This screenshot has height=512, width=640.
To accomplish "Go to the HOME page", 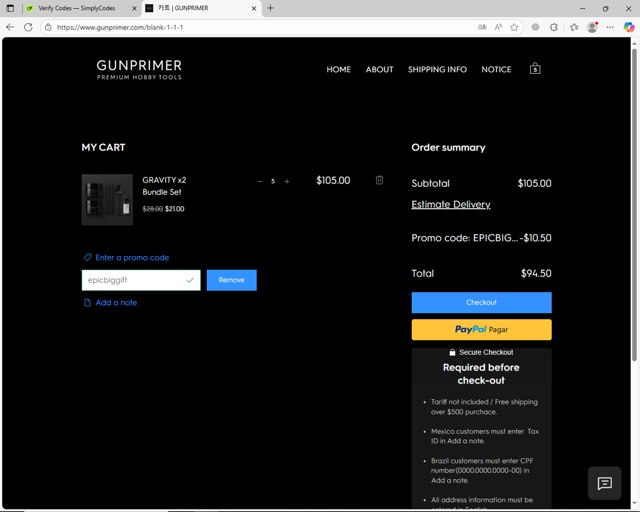I will pyautogui.click(x=338, y=69).
